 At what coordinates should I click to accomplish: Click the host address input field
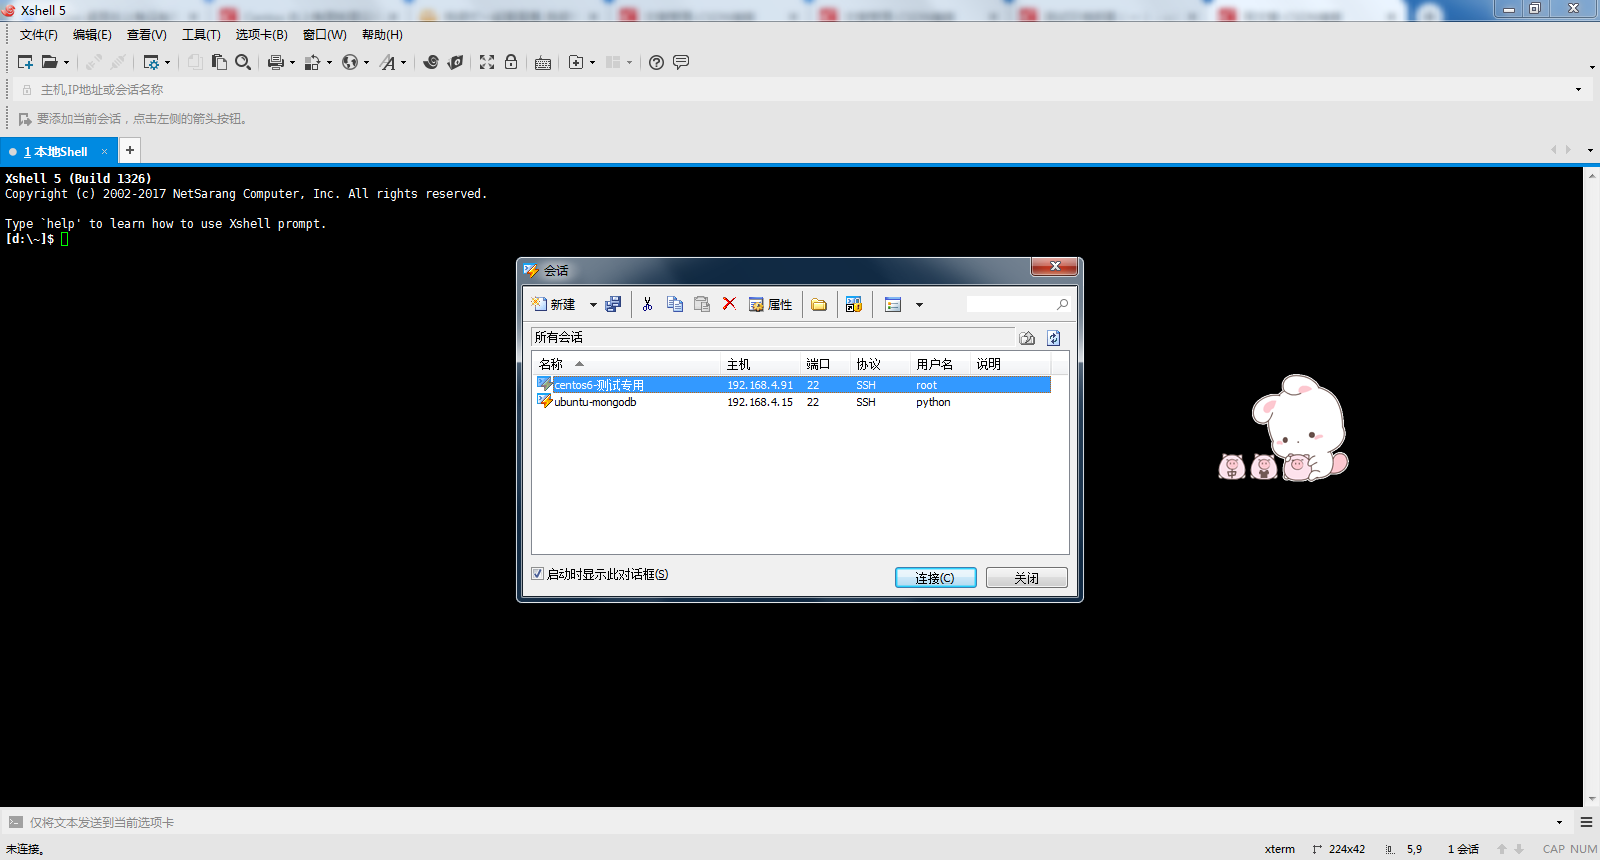pyautogui.click(x=800, y=90)
